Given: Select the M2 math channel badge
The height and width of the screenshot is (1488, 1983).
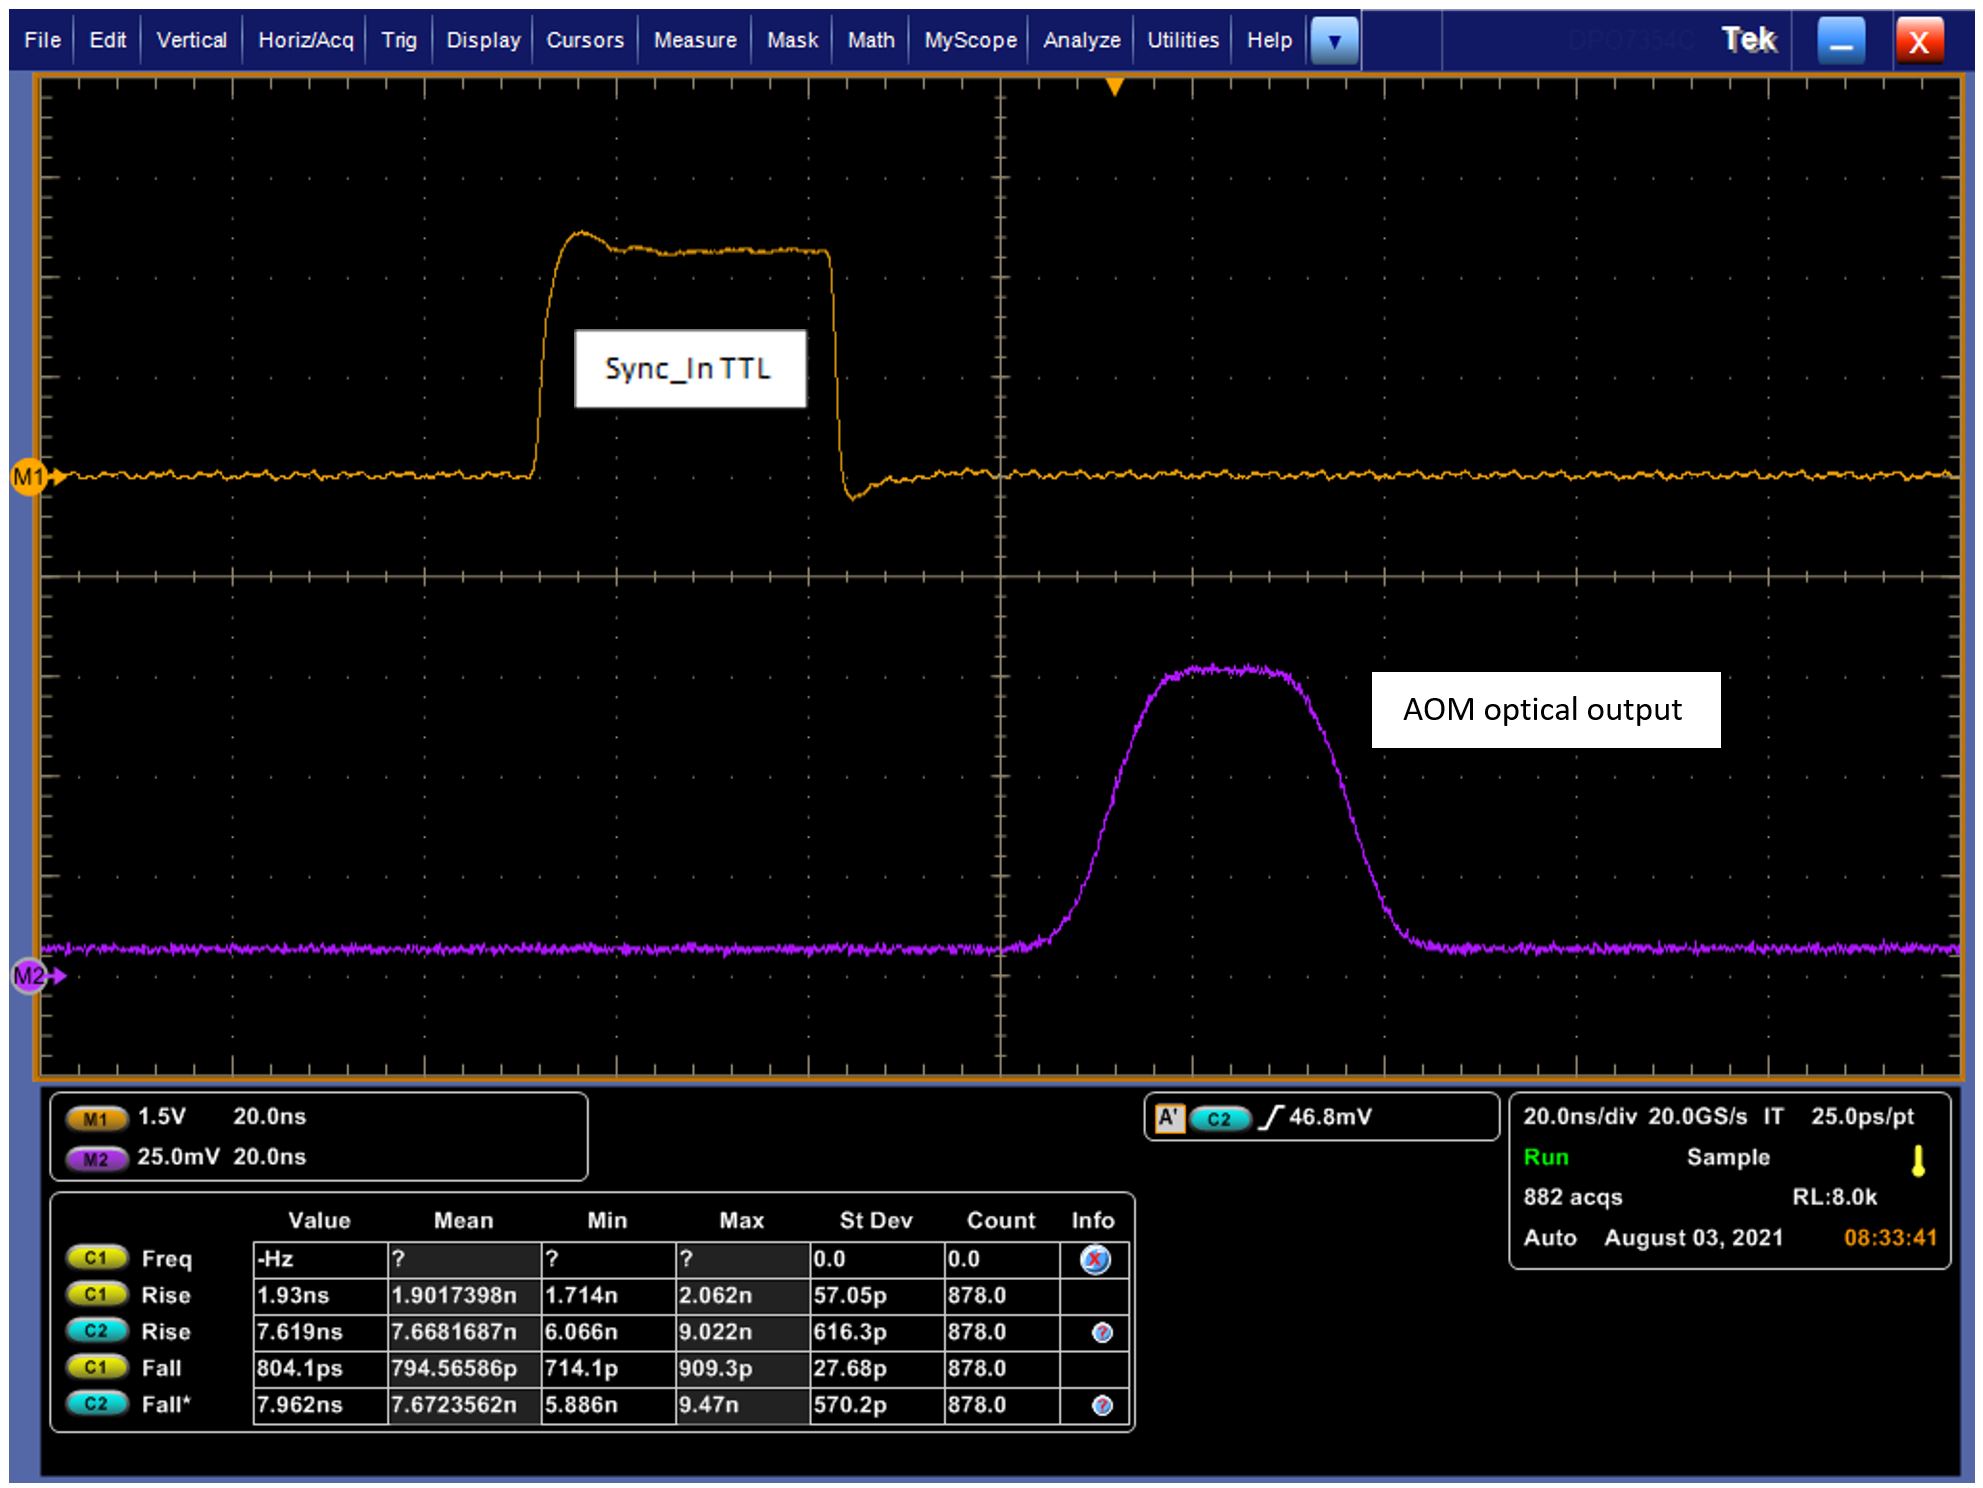Looking at the screenshot, I should [x=95, y=1158].
